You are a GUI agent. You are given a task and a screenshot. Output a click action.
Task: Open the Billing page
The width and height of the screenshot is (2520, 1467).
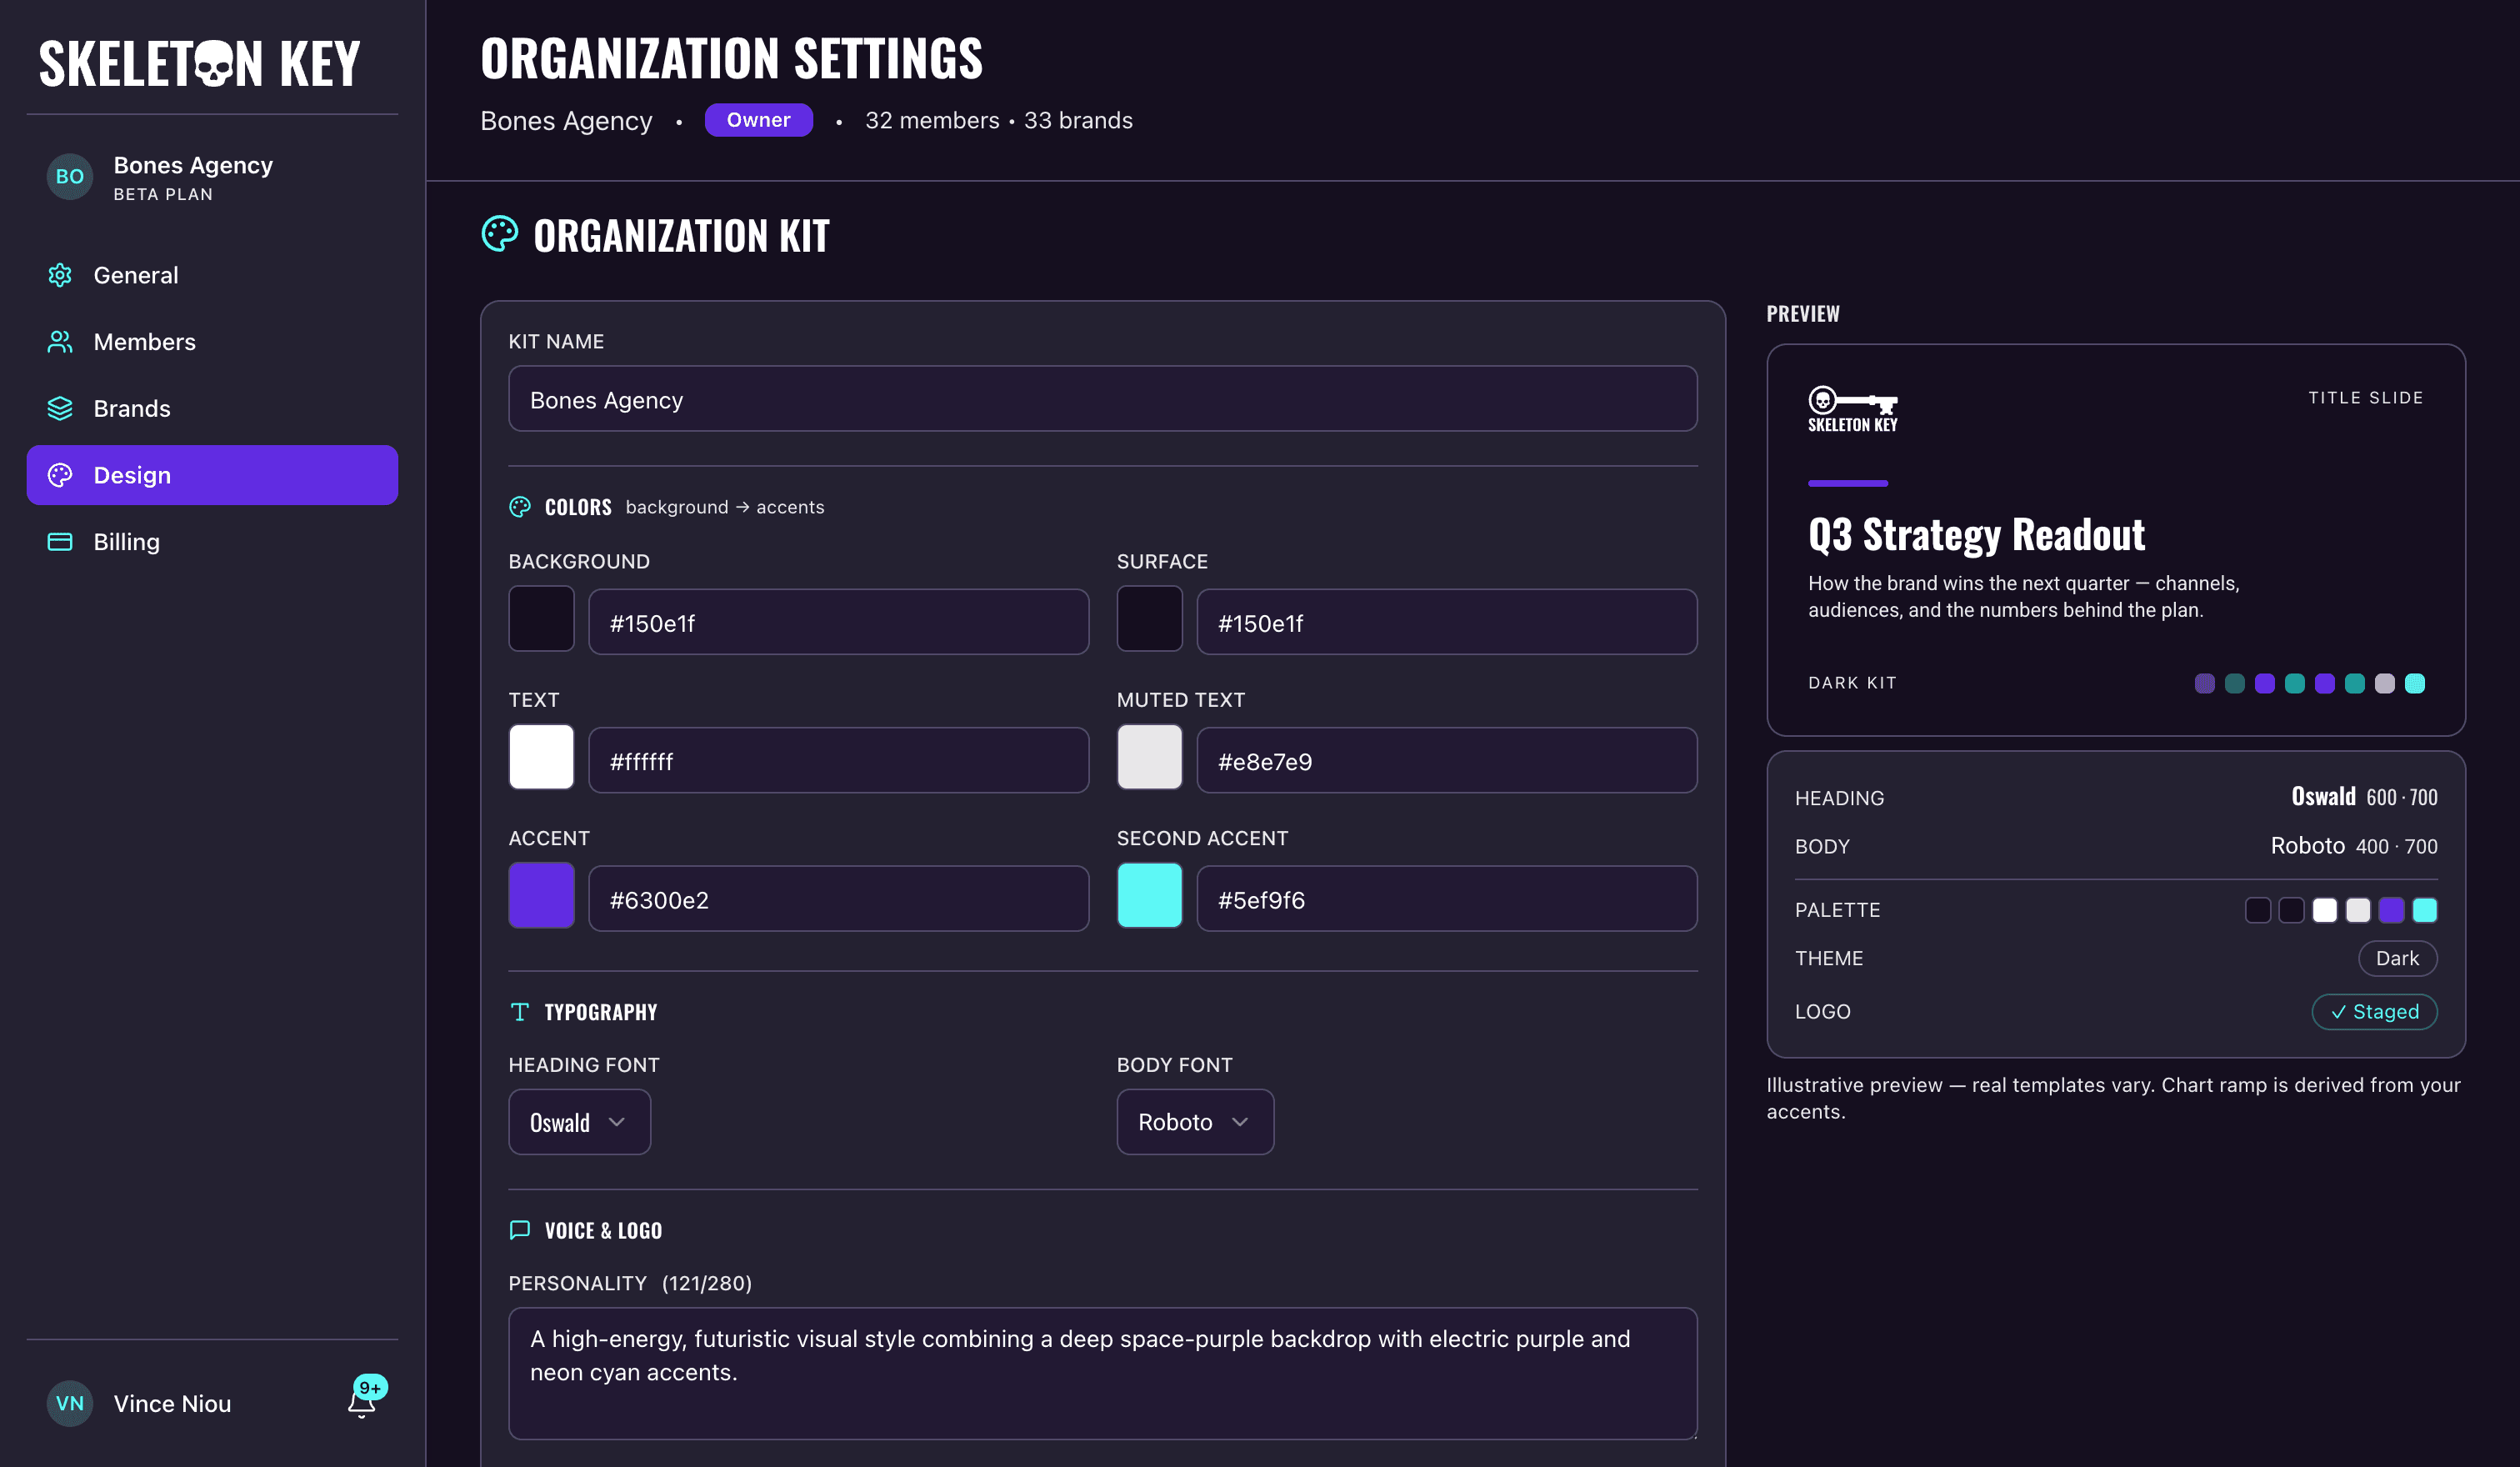[x=212, y=542]
